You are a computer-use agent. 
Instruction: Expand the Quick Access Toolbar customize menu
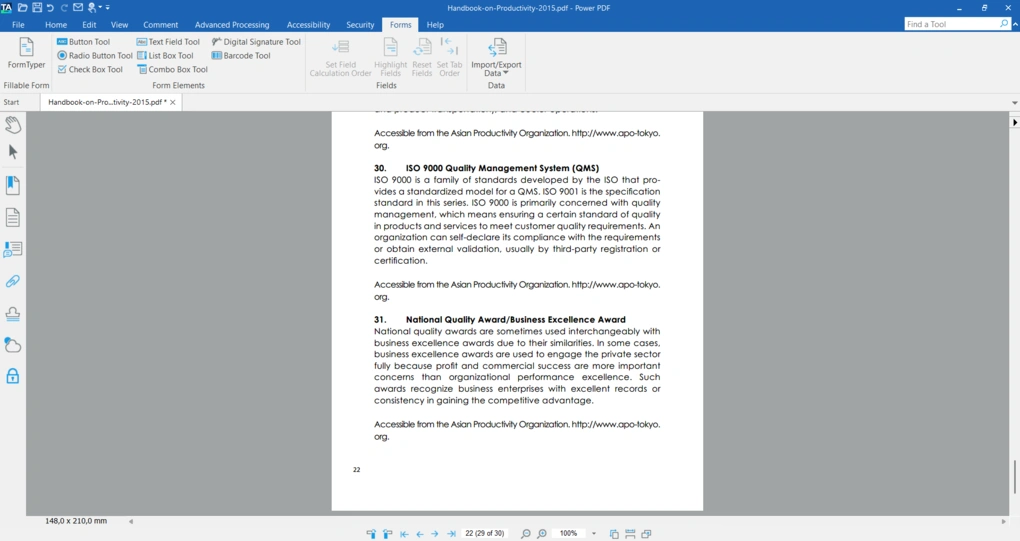click(x=108, y=8)
